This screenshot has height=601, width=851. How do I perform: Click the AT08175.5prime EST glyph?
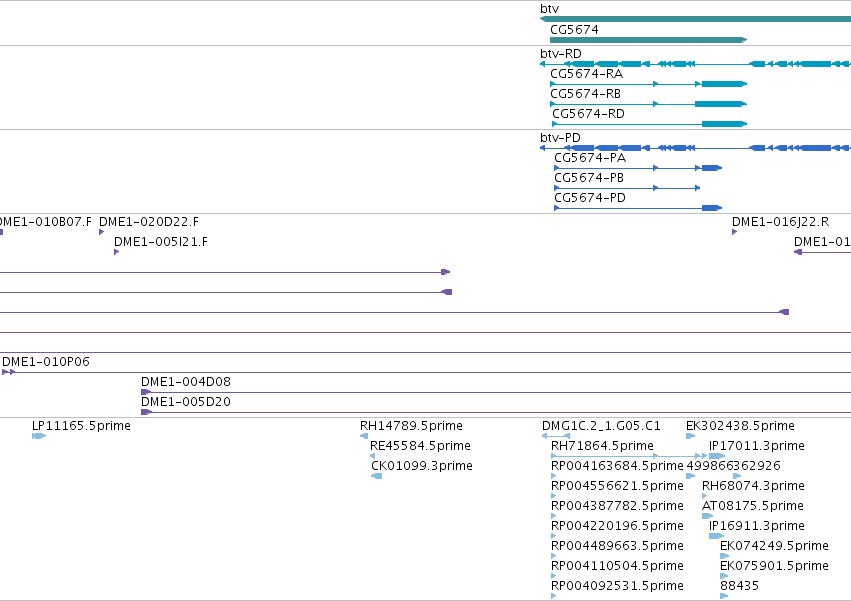[707, 516]
